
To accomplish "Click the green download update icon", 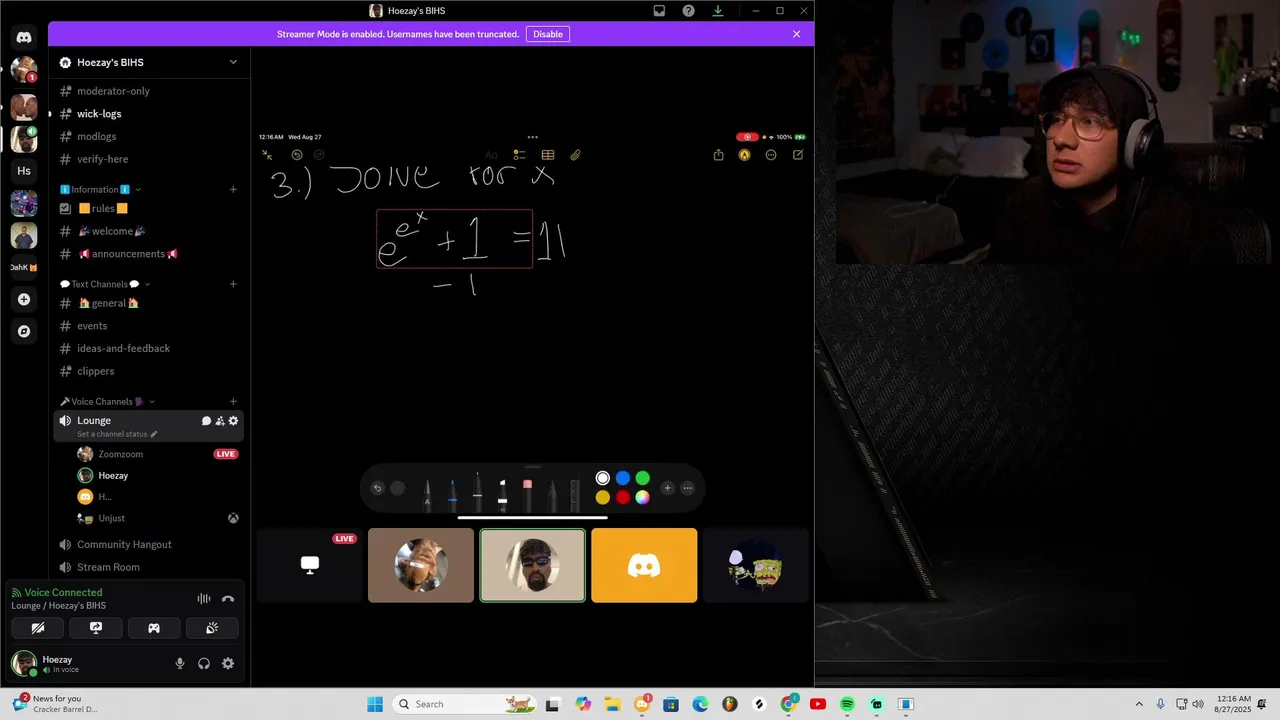I will (x=717, y=11).
